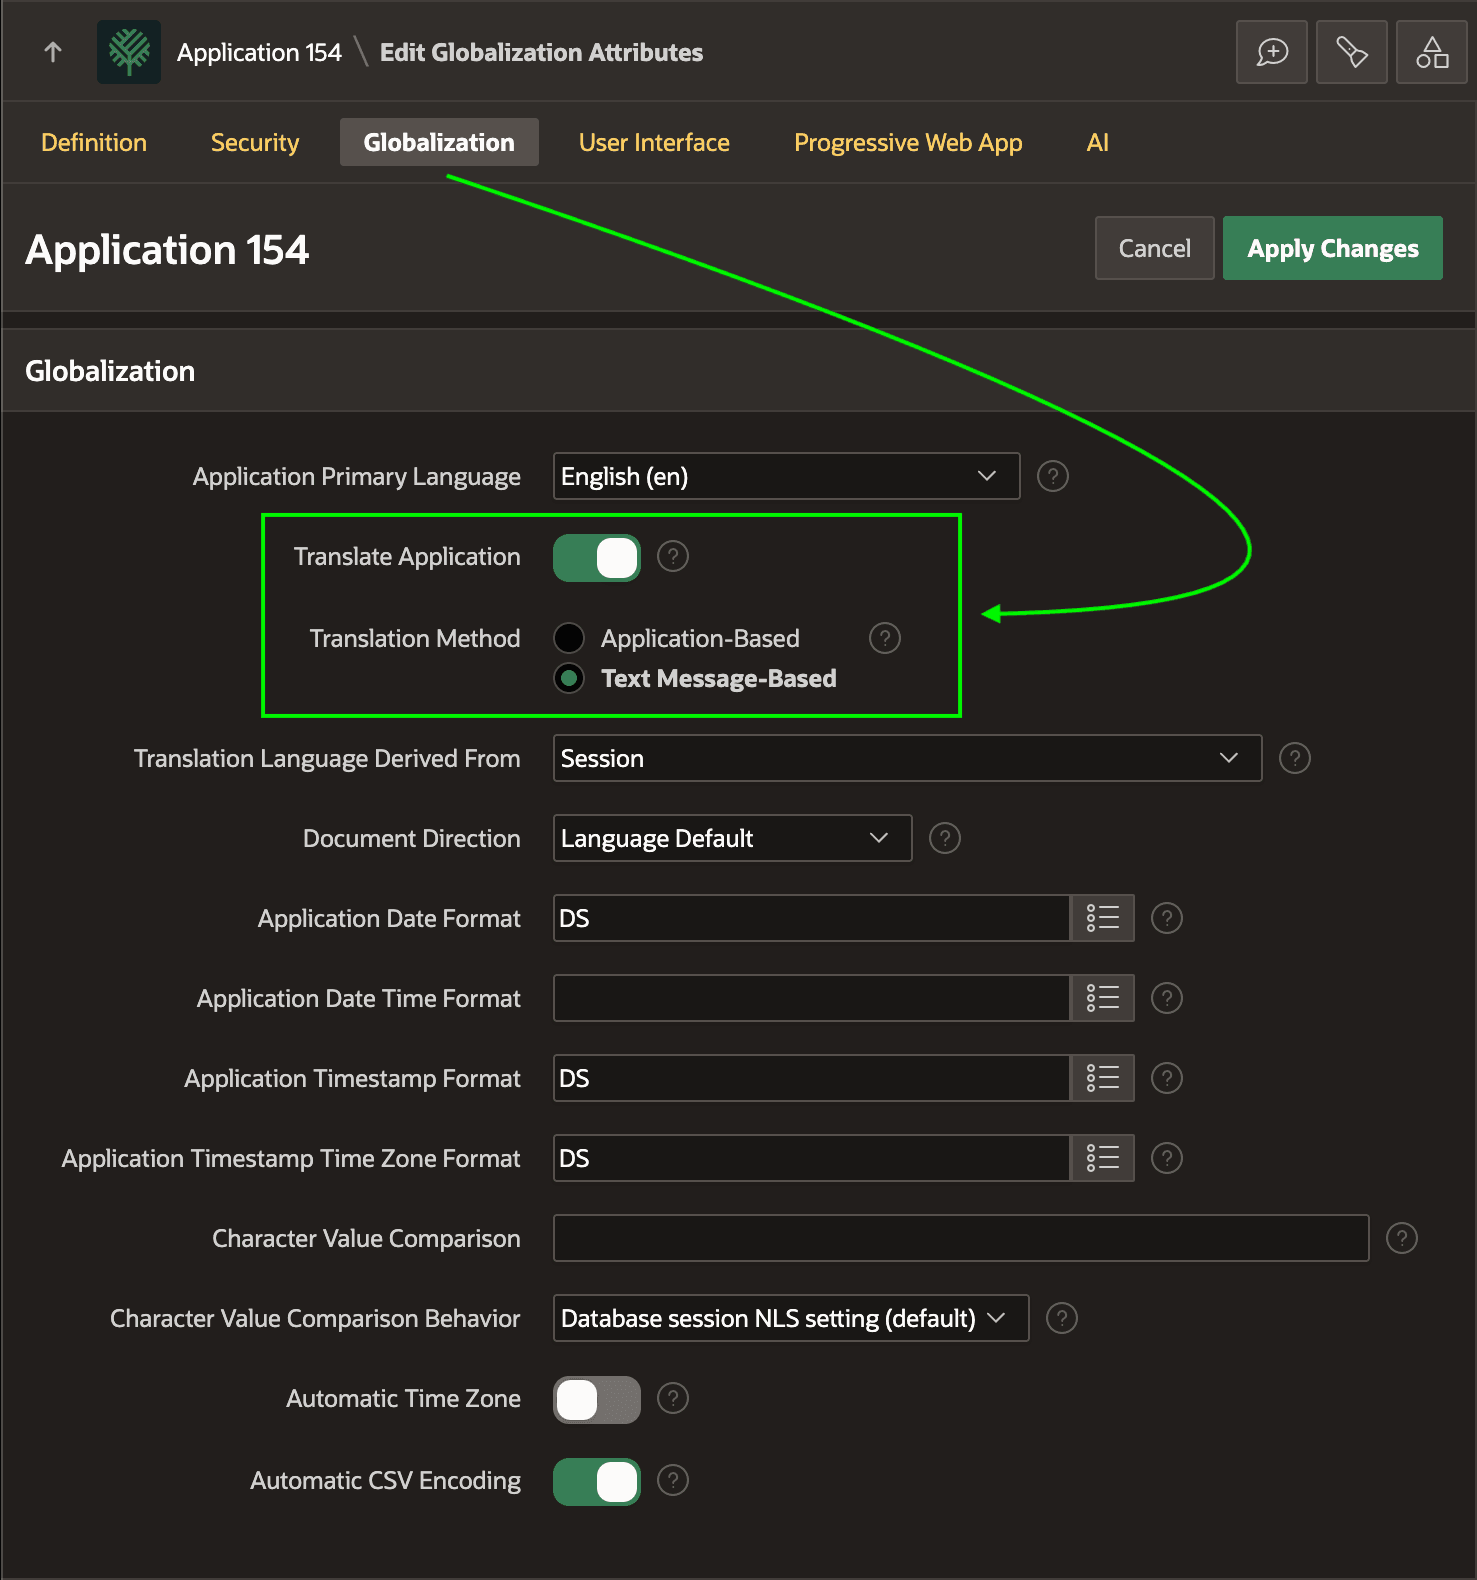
Task: Open the Application 154 leaf logo icon
Action: click(x=129, y=52)
